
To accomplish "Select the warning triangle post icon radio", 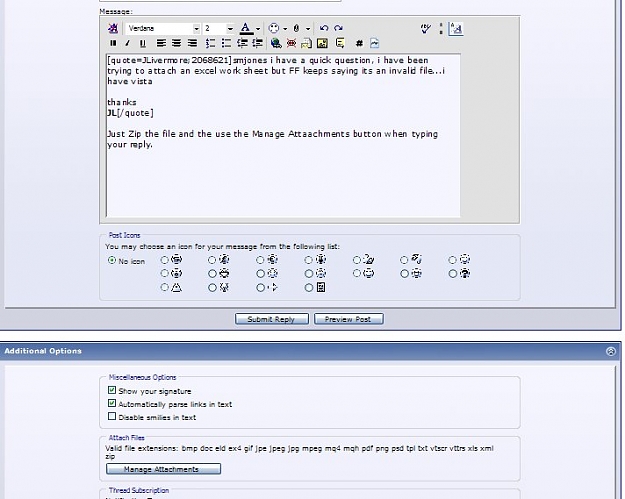I will (x=164, y=287).
